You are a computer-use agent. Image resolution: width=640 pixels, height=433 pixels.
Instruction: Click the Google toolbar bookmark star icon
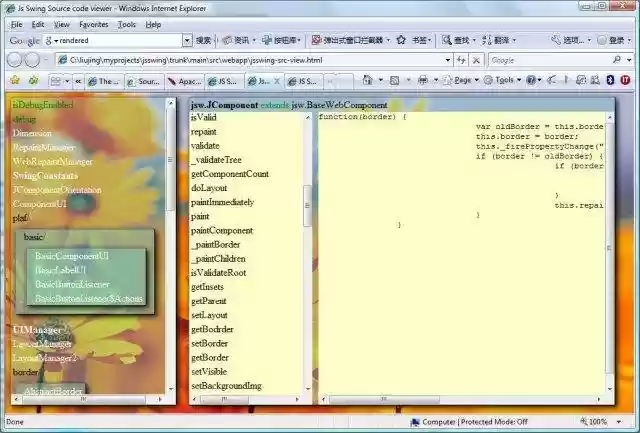(x=401, y=40)
